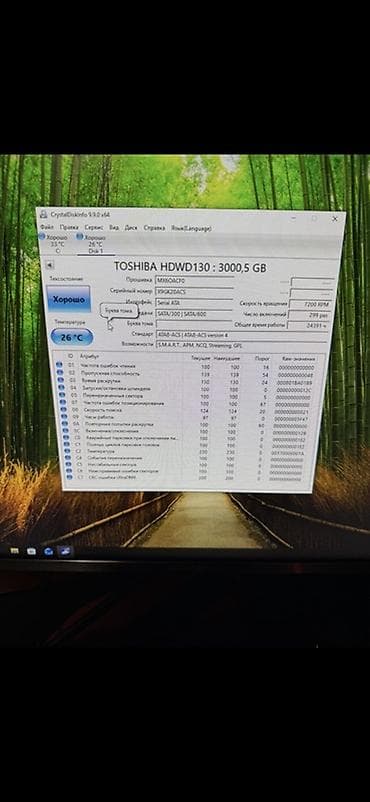
Task: Click status icon for attribute 09
Action: 63,416
